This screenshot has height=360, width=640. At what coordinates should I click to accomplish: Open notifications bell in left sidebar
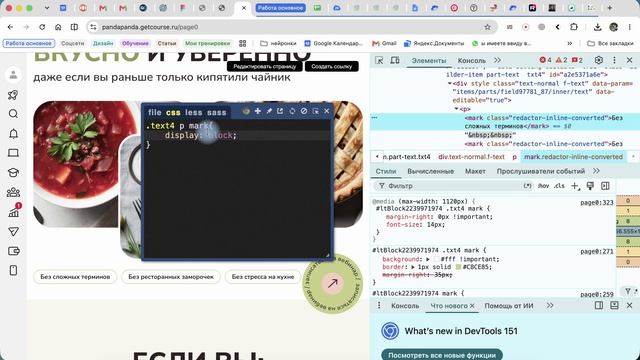click(13, 133)
